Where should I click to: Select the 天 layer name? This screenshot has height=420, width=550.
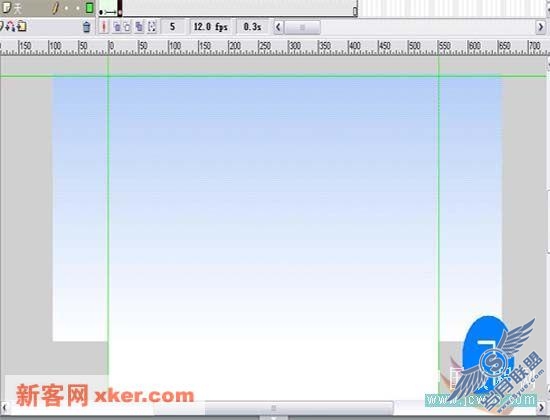[x=17, y=8]
